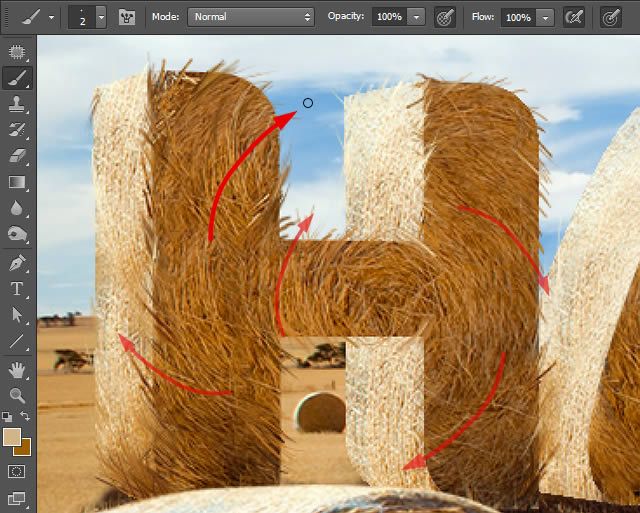The width and height of the screenshot is (640, 513).
Task: Select the Brush tool in toolbar
Action: tap(17, 78)
